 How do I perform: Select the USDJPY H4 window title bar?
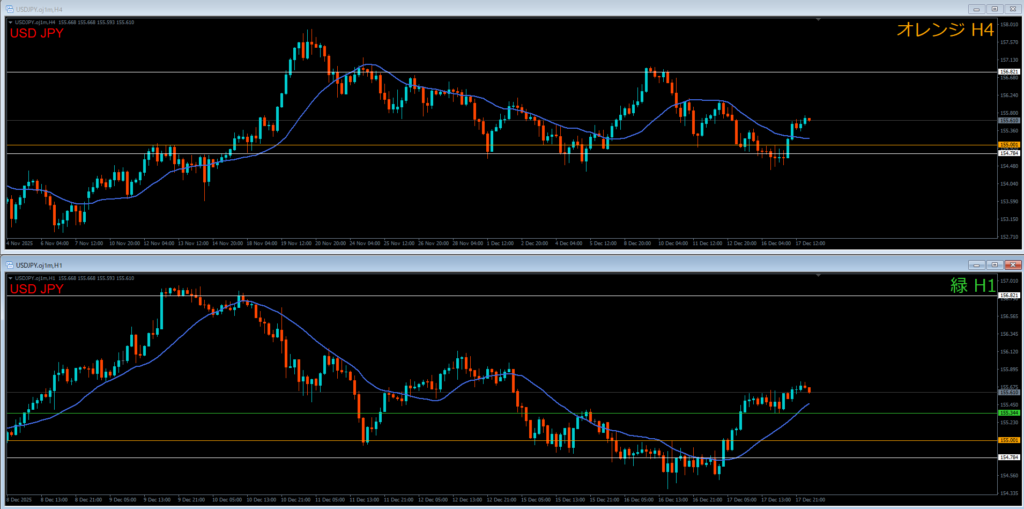click(x=400, y=8)
